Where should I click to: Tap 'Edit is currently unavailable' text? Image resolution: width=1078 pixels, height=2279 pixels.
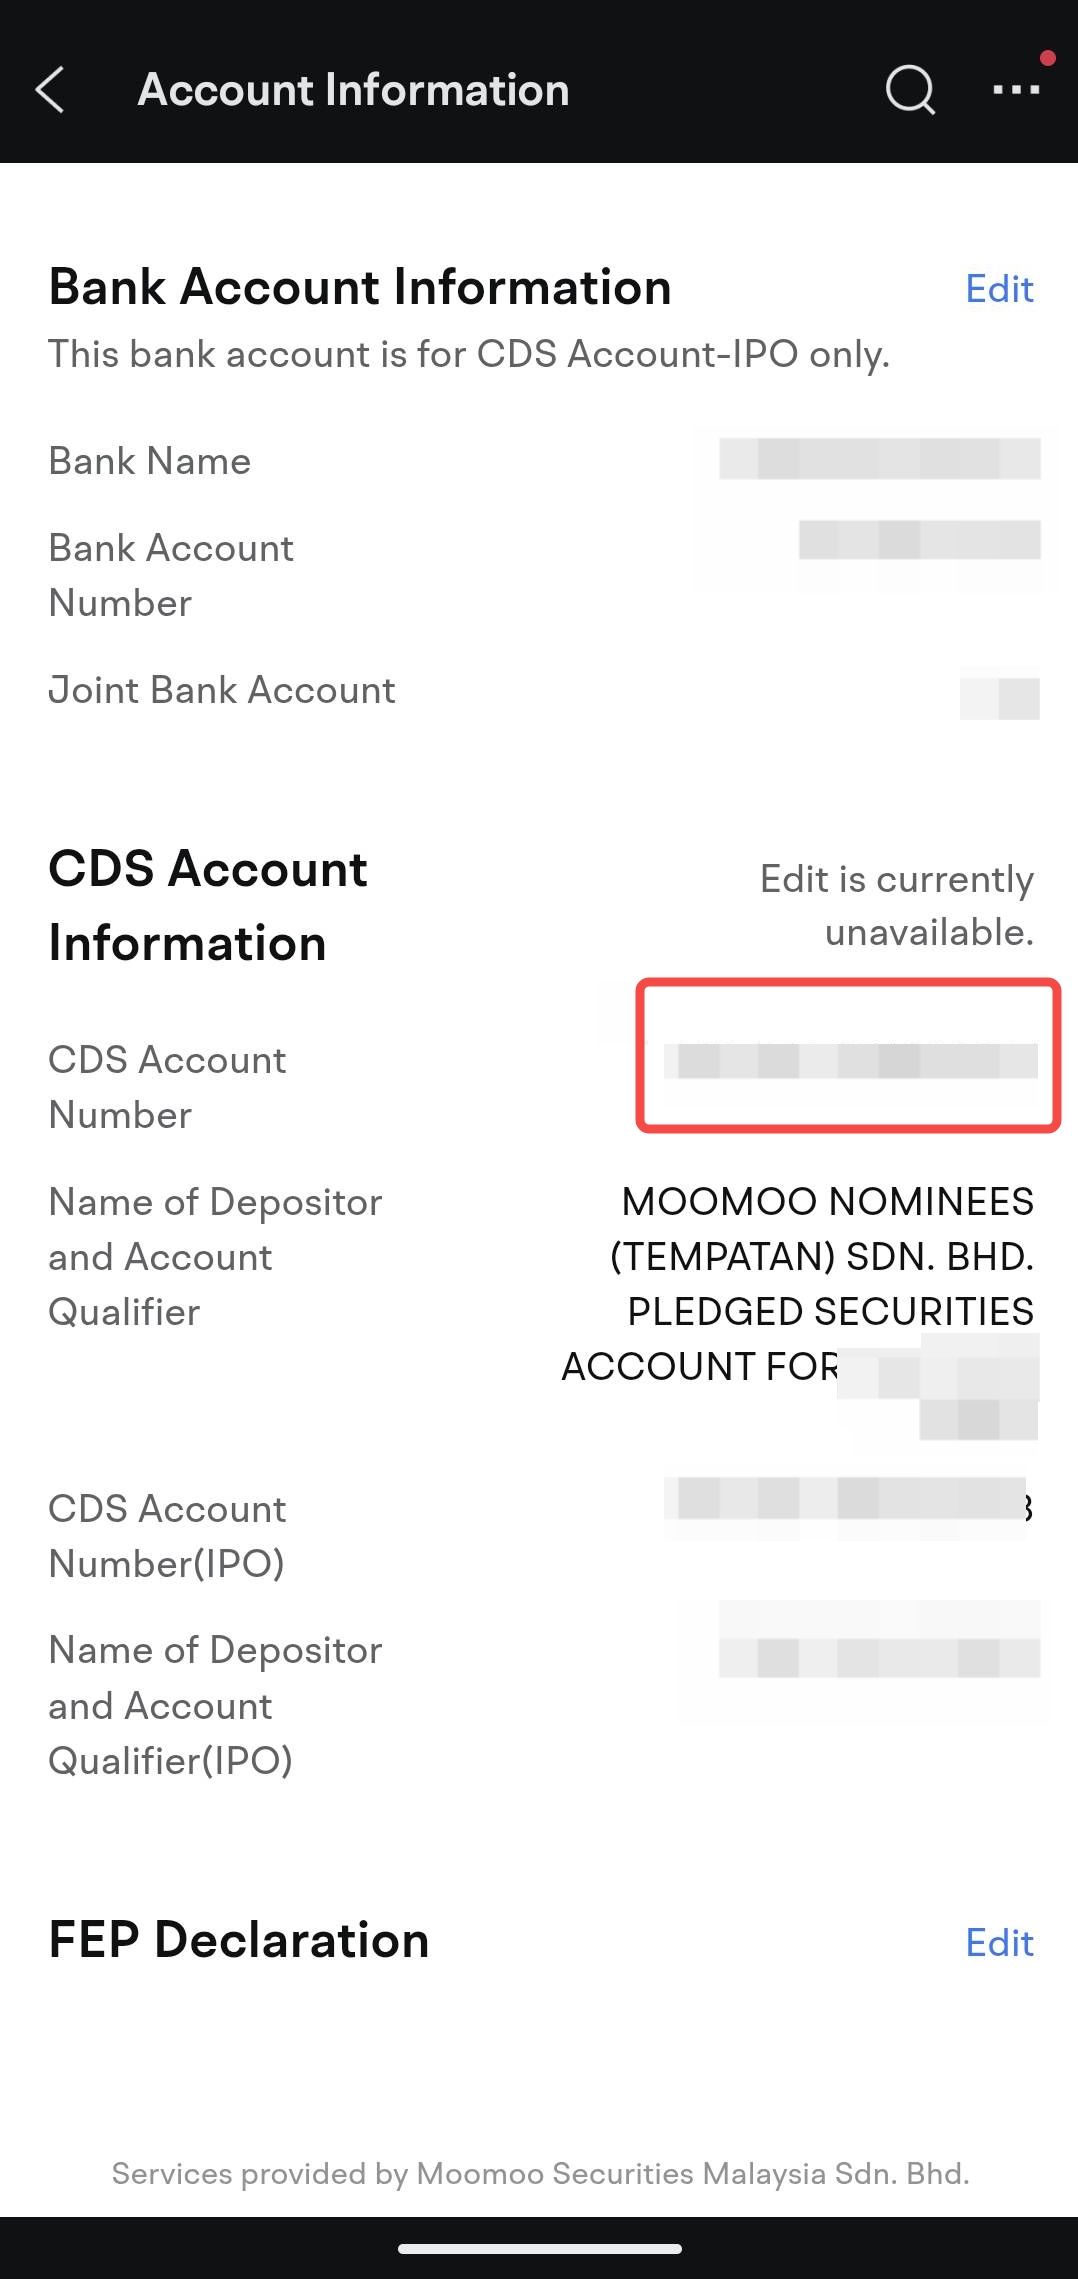[x=897, y=905]
